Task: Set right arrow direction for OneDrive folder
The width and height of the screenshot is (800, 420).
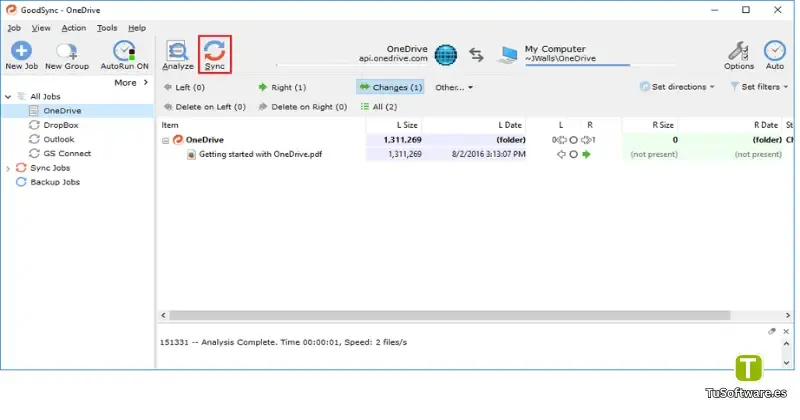Action: point(586,140)
